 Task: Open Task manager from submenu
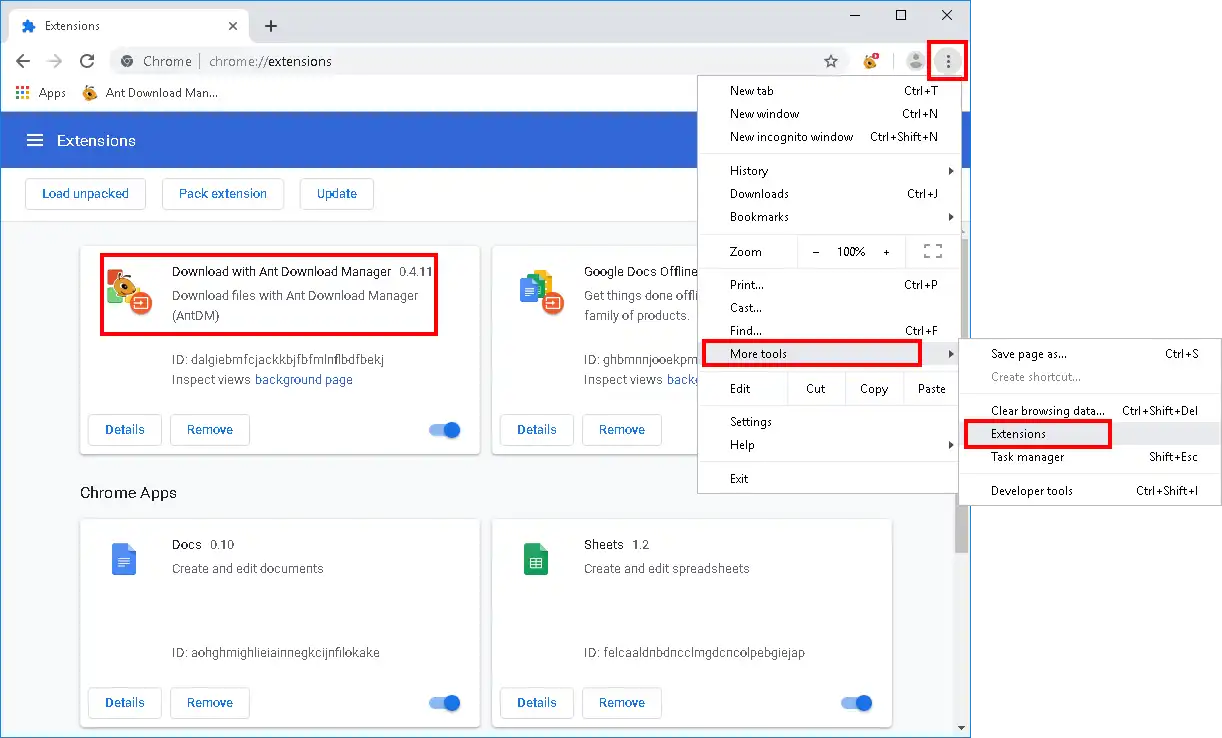(x=1090, y=457)
